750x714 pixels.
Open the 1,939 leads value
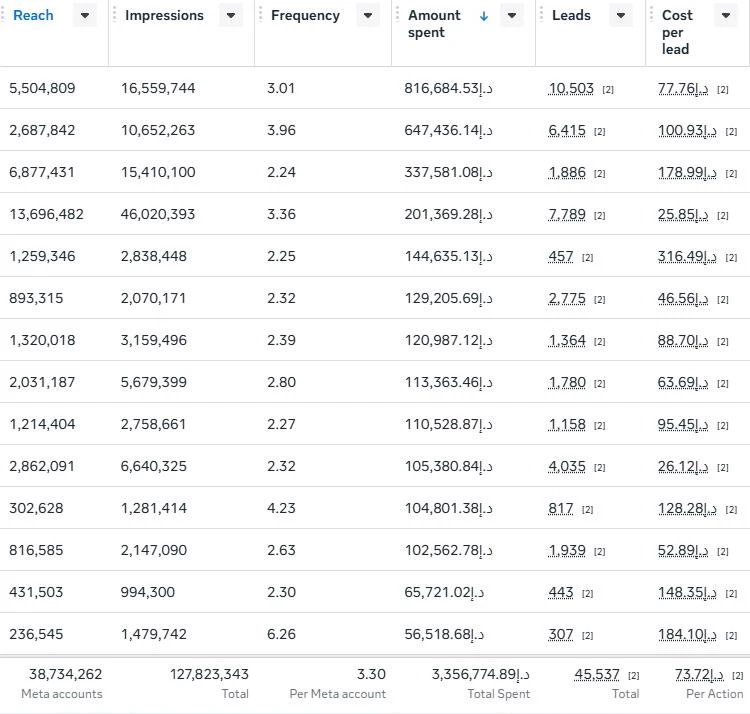pyautogui.click(x=567, y=551)
